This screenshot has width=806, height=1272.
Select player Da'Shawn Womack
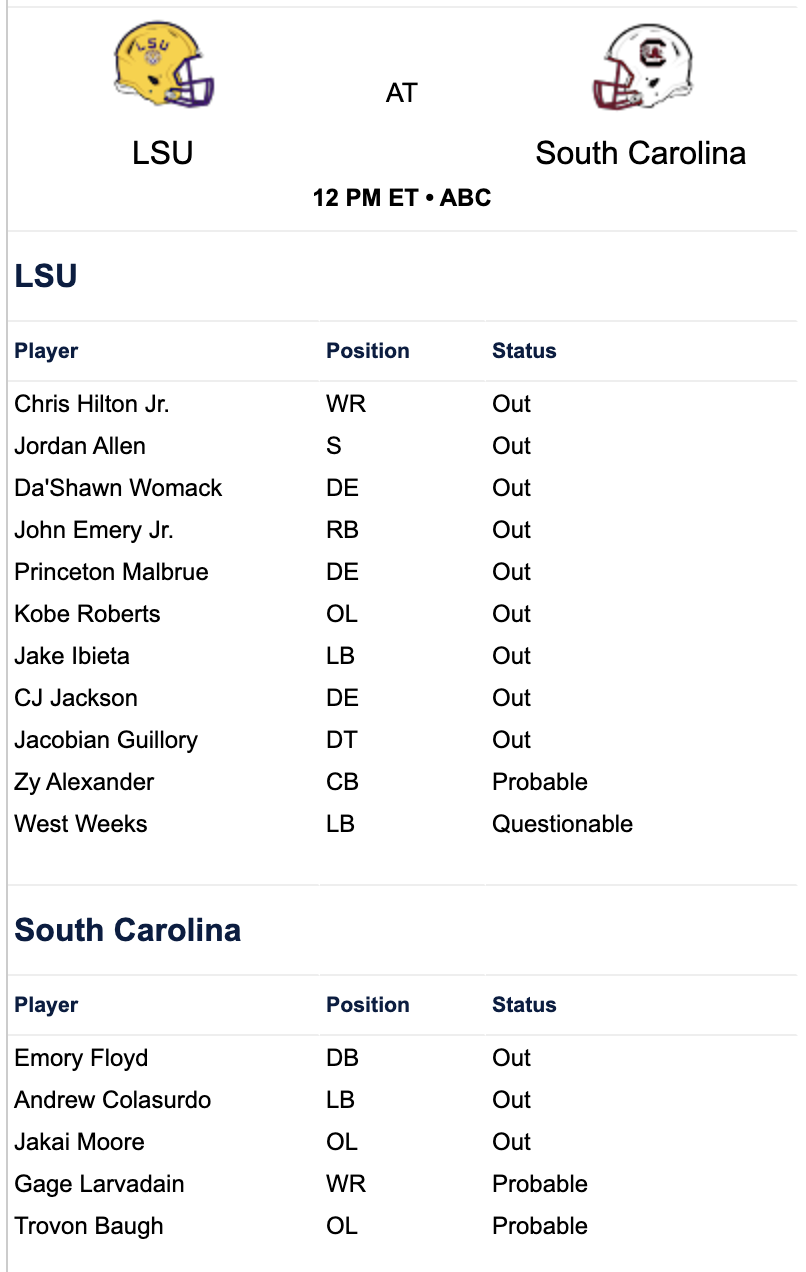click(118, 488)
